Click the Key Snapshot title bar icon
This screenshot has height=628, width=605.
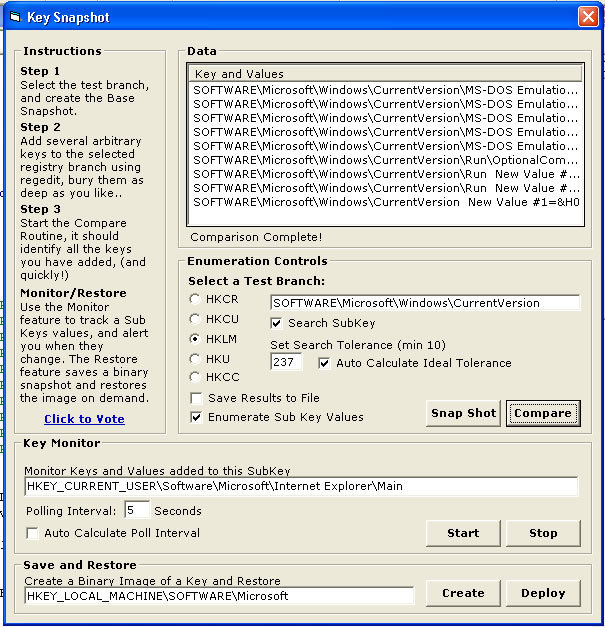pyautogui.click(x=15, y=17)
